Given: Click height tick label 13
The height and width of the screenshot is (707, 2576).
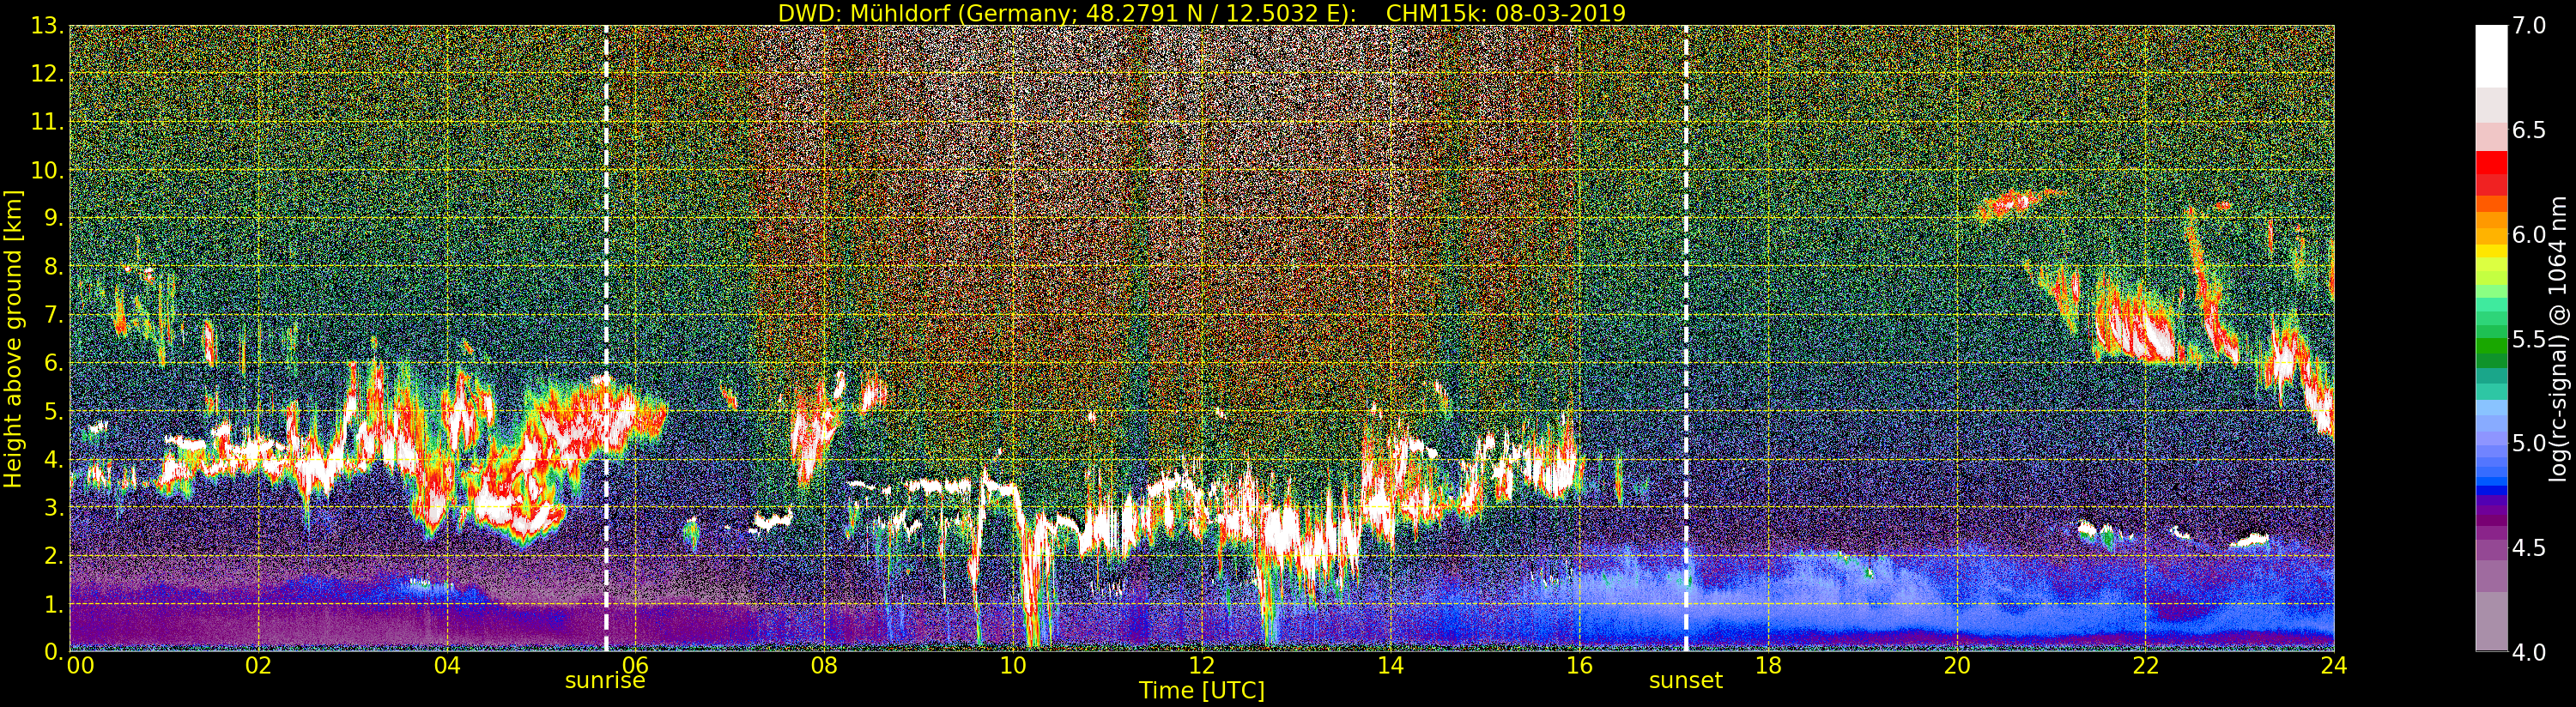Looking at the screenshot, I should point(46,26).
